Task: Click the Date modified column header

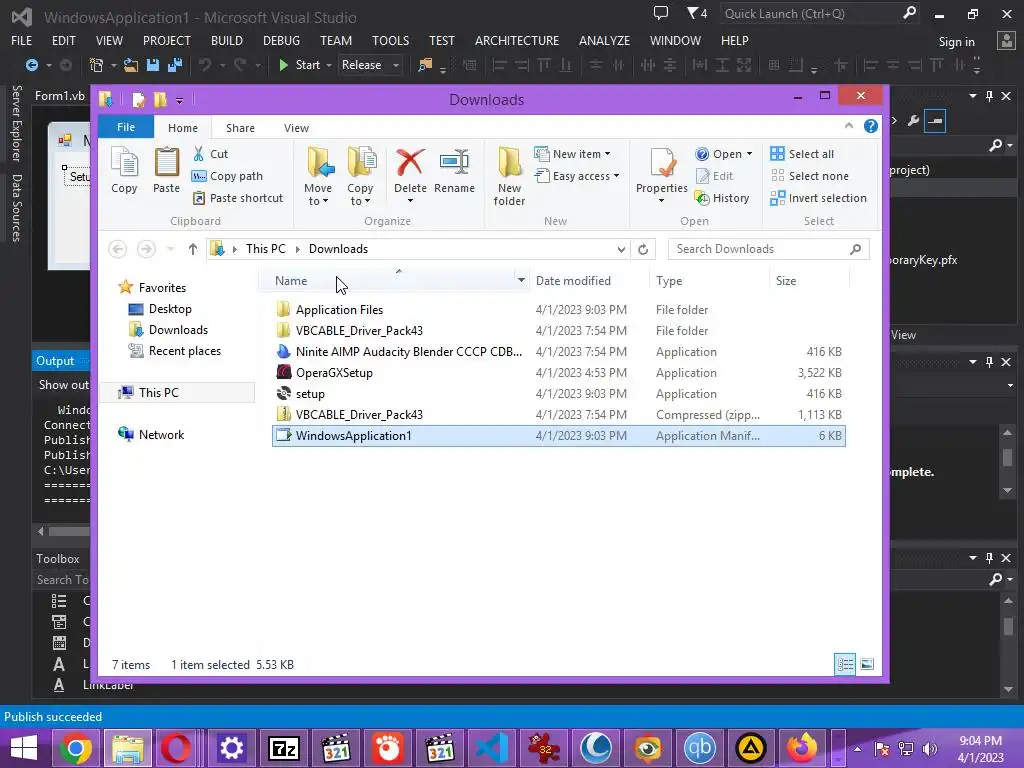Action: [x=573, y=281]
